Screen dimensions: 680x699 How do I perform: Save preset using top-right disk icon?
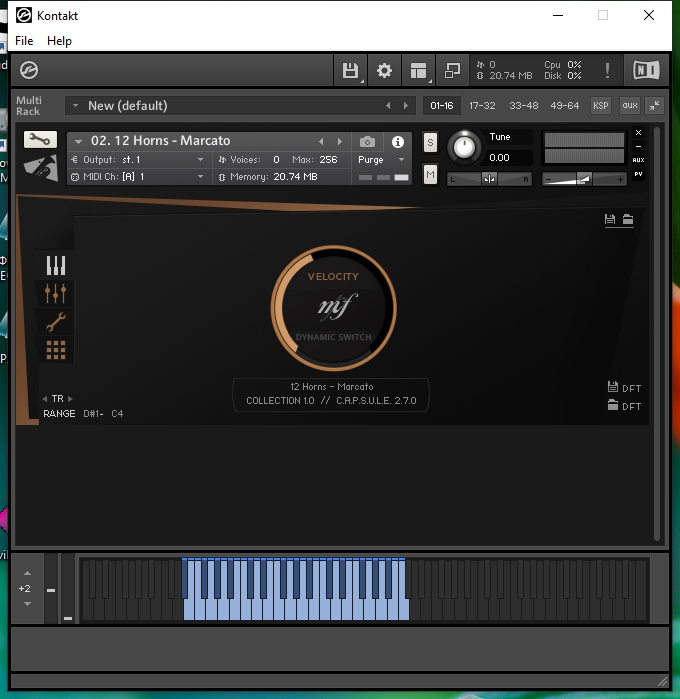pyautogui.click(x=610, y=219)
